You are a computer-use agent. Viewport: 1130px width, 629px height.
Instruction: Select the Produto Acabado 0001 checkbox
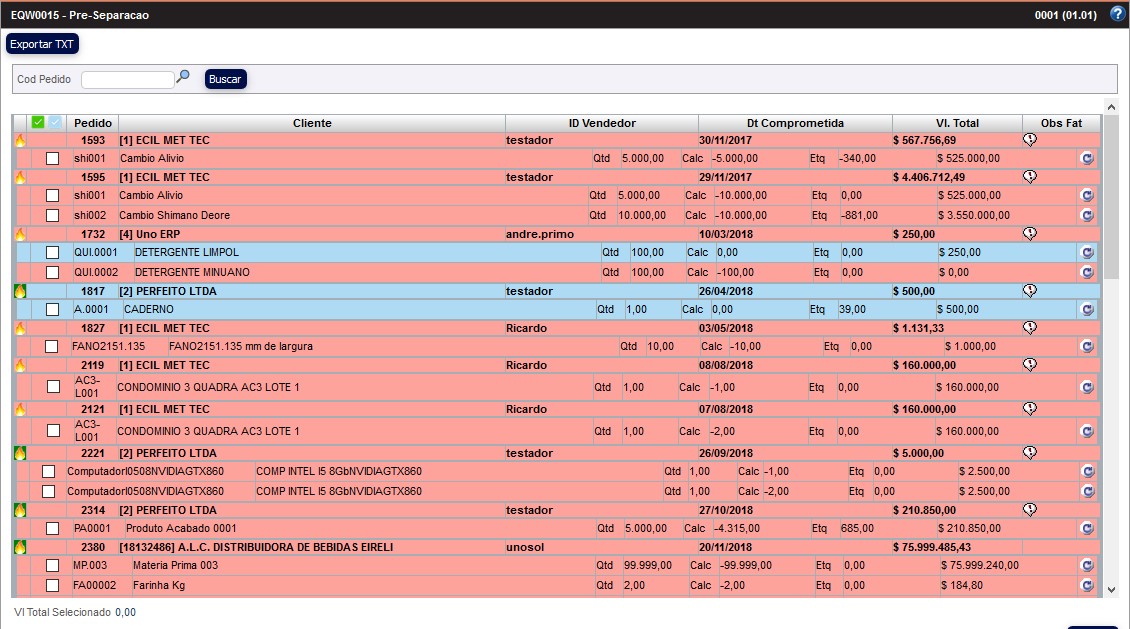click(52, 529)
